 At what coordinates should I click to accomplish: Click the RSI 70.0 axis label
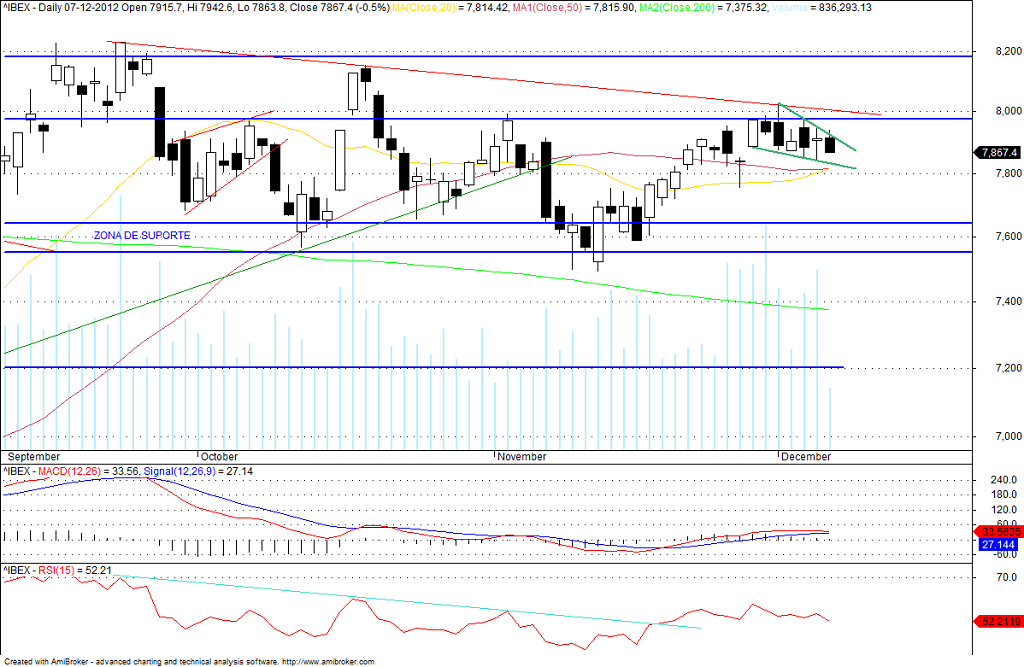click(1006, 577)
